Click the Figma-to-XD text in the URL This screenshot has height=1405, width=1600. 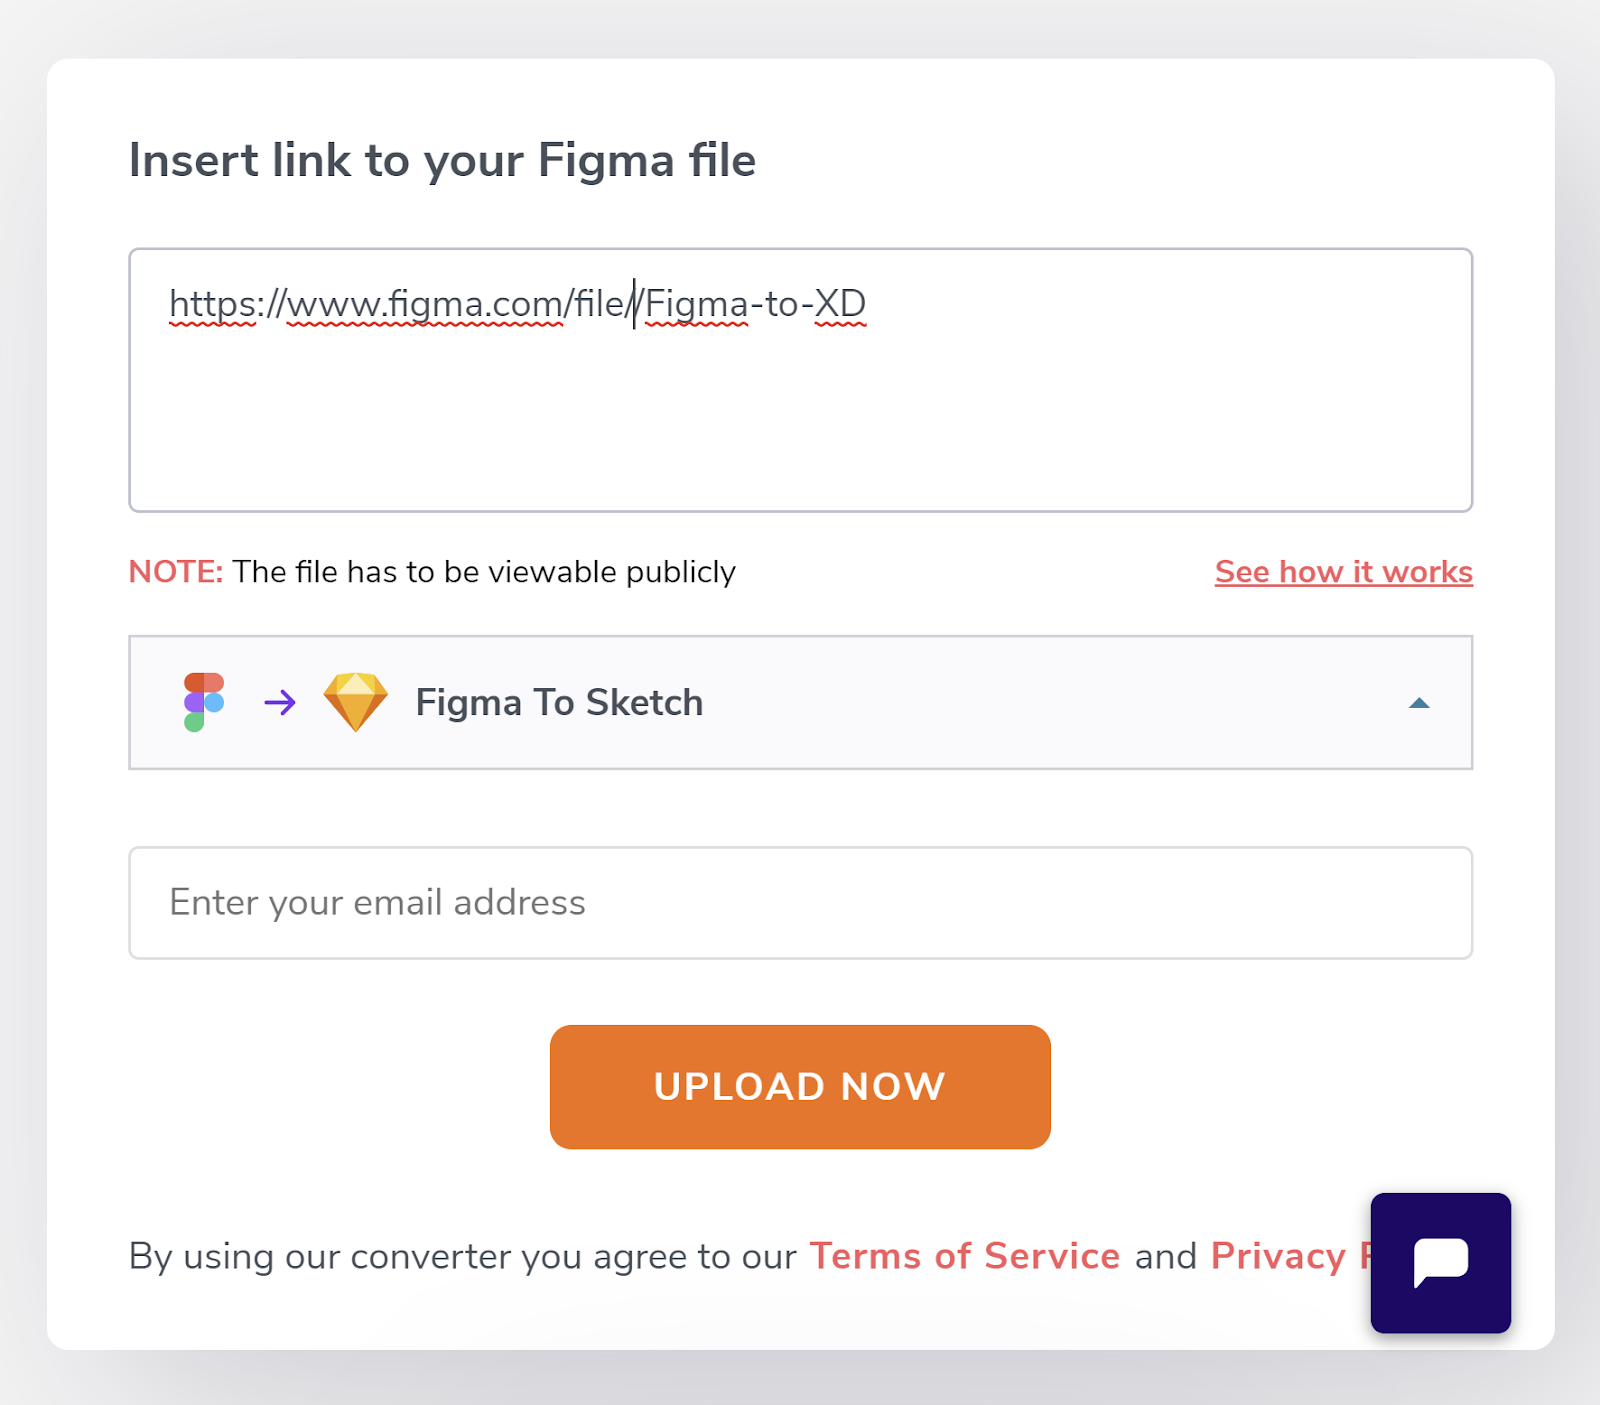click(755, 304)
